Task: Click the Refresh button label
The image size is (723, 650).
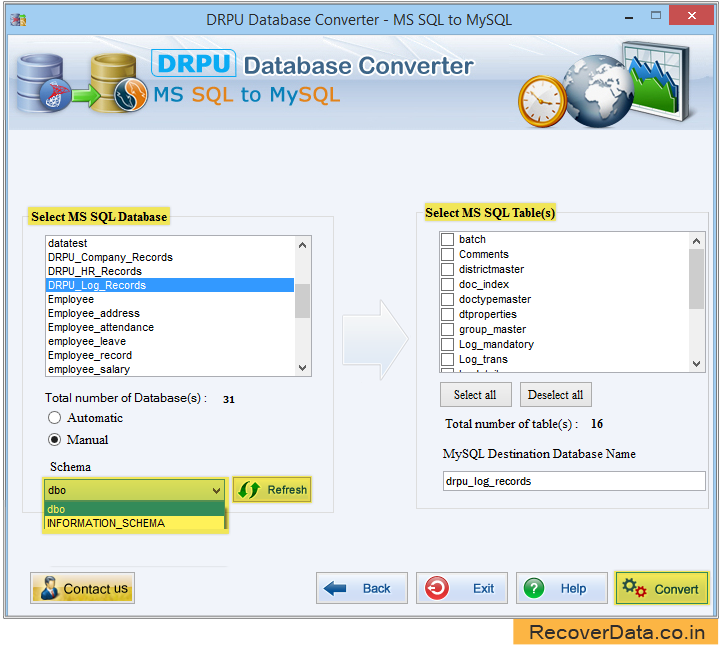Action: pyautogui.click(x=287, y=490)
